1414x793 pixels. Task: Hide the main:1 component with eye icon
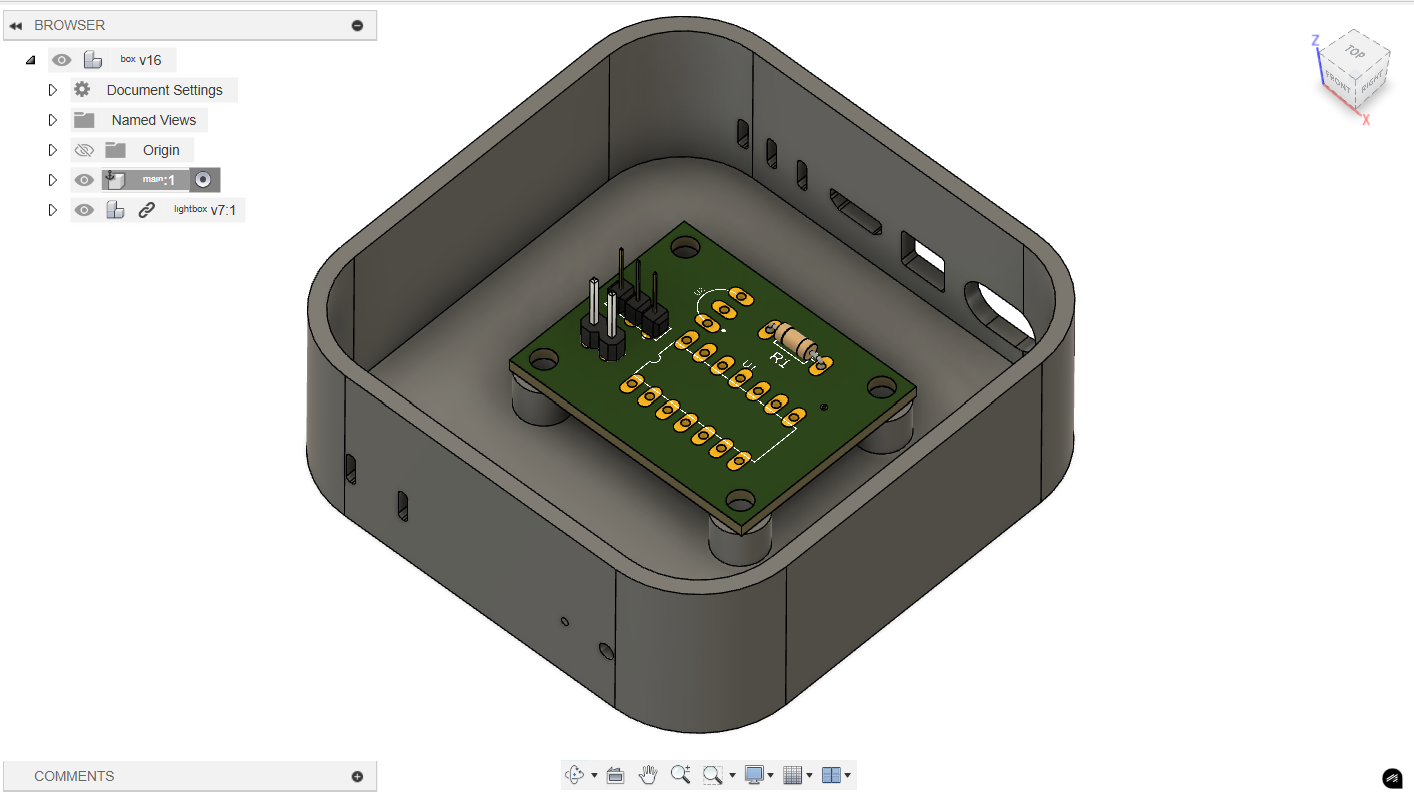pyautogui.click(x=84, y=180)
